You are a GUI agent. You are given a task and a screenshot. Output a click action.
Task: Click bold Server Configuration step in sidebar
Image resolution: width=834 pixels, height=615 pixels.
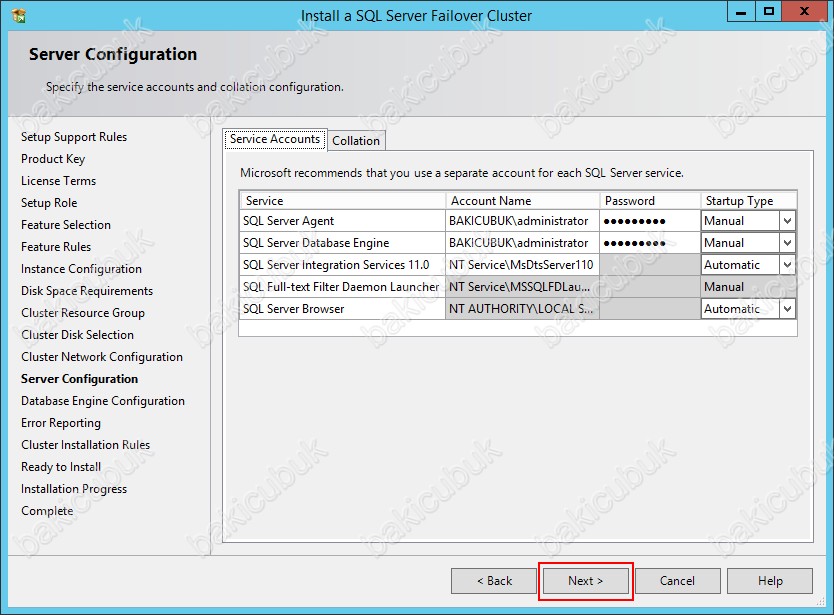[79, 379]
